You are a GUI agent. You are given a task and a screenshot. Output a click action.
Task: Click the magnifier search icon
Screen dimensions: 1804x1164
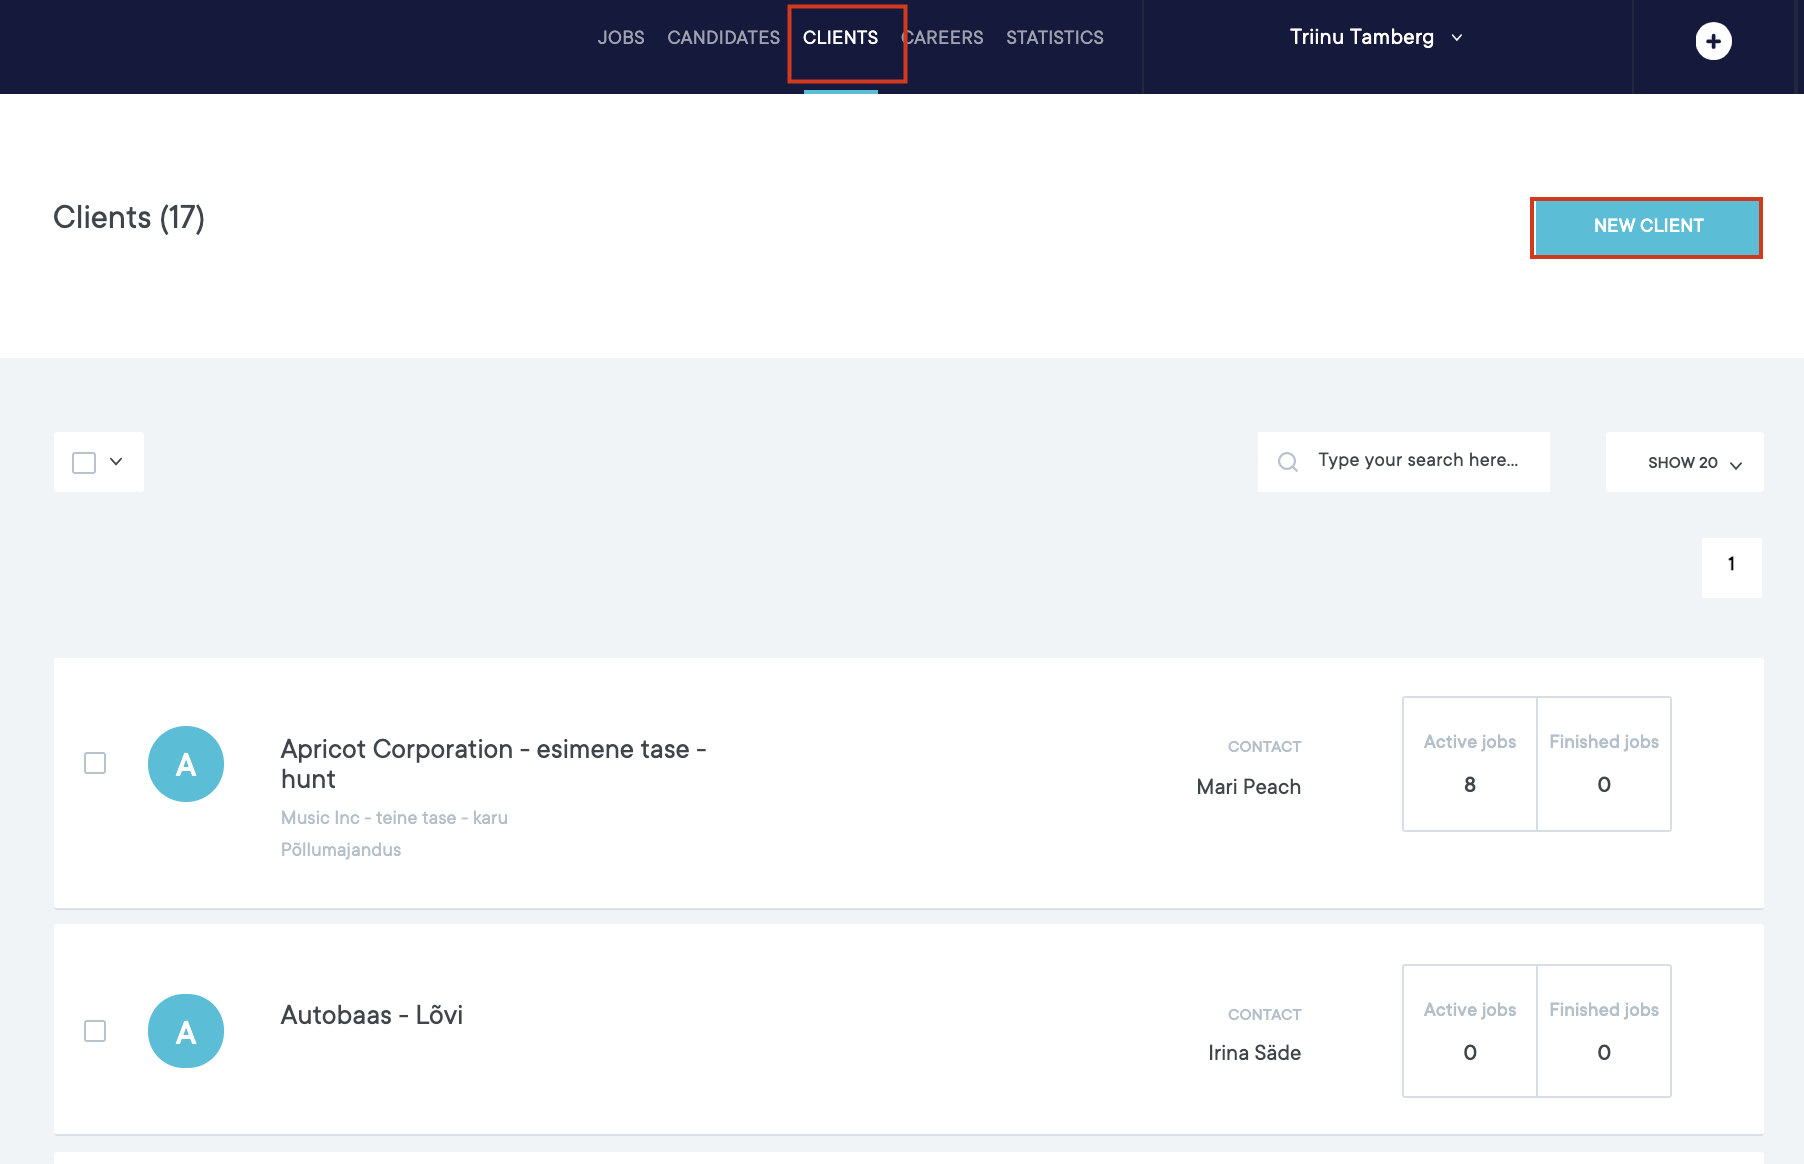coord(1288,462)
